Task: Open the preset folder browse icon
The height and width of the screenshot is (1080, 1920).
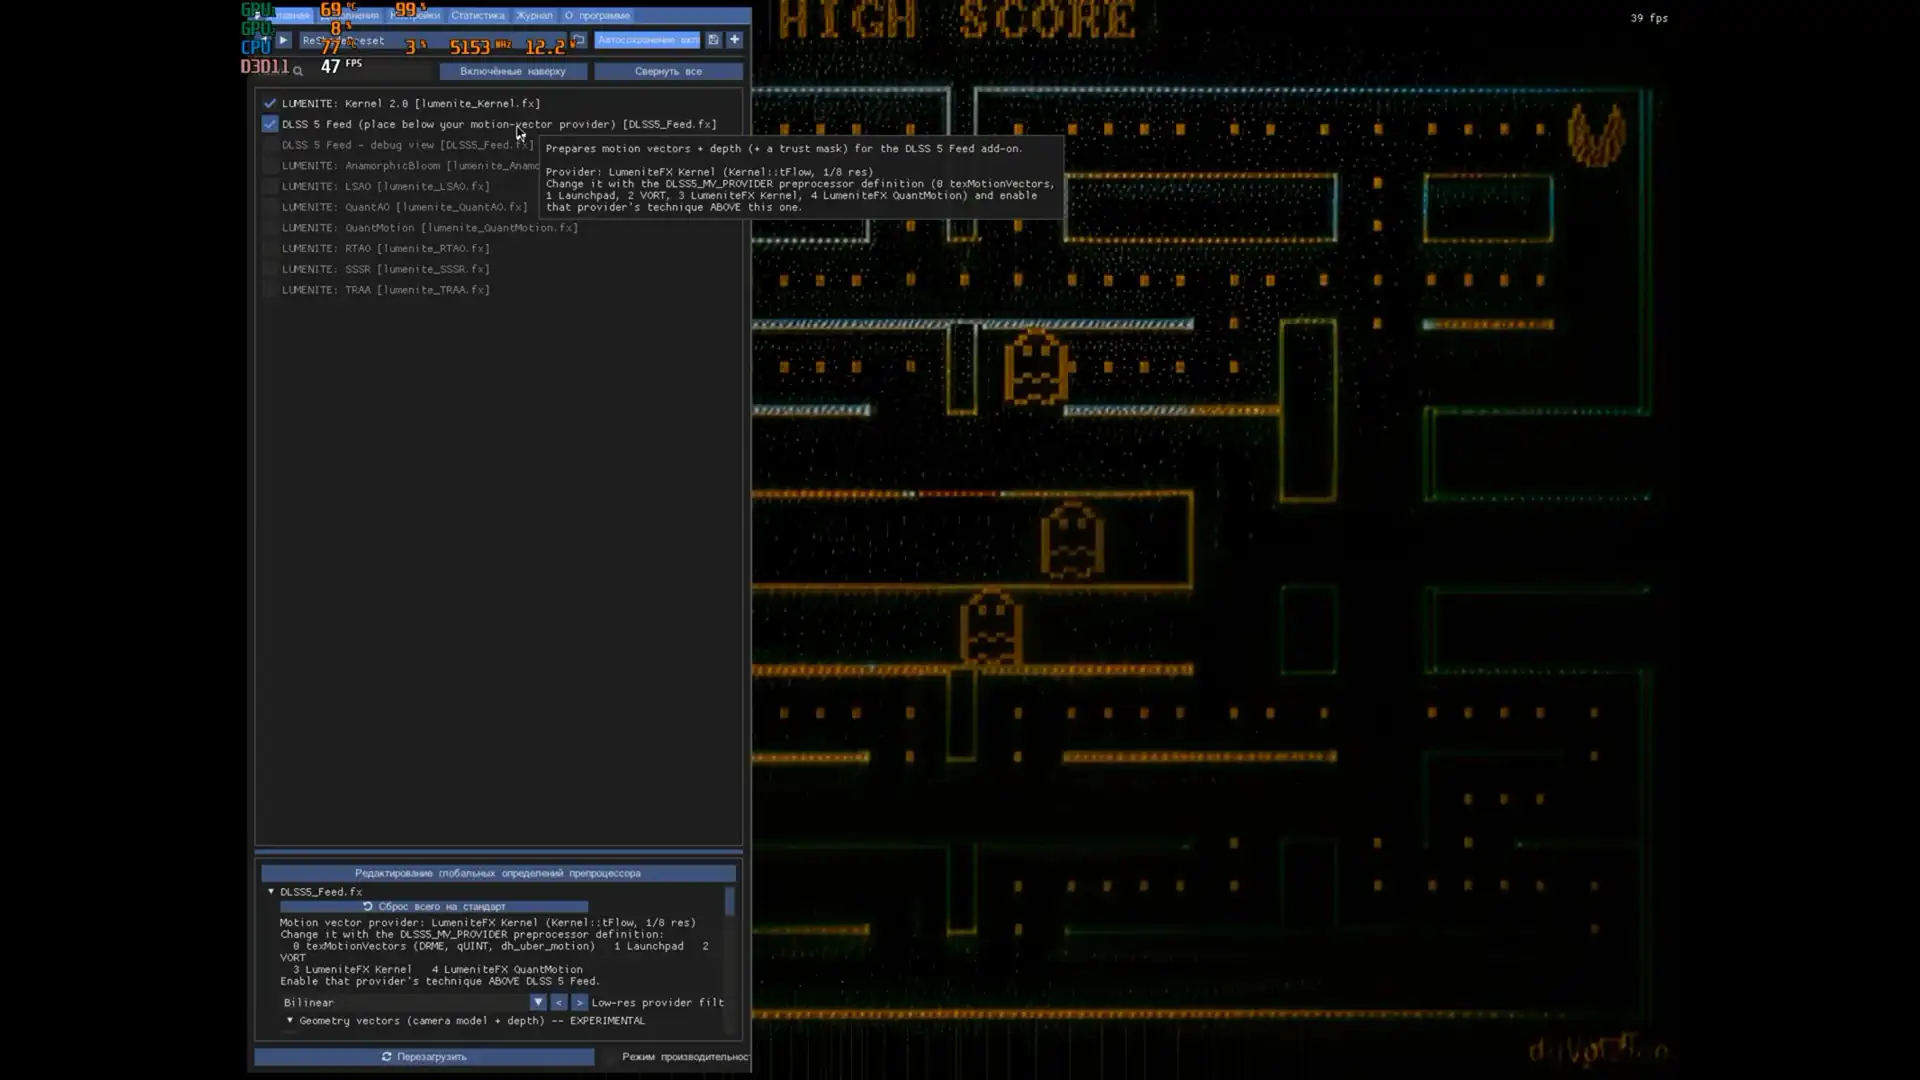Action: point(578,40)
